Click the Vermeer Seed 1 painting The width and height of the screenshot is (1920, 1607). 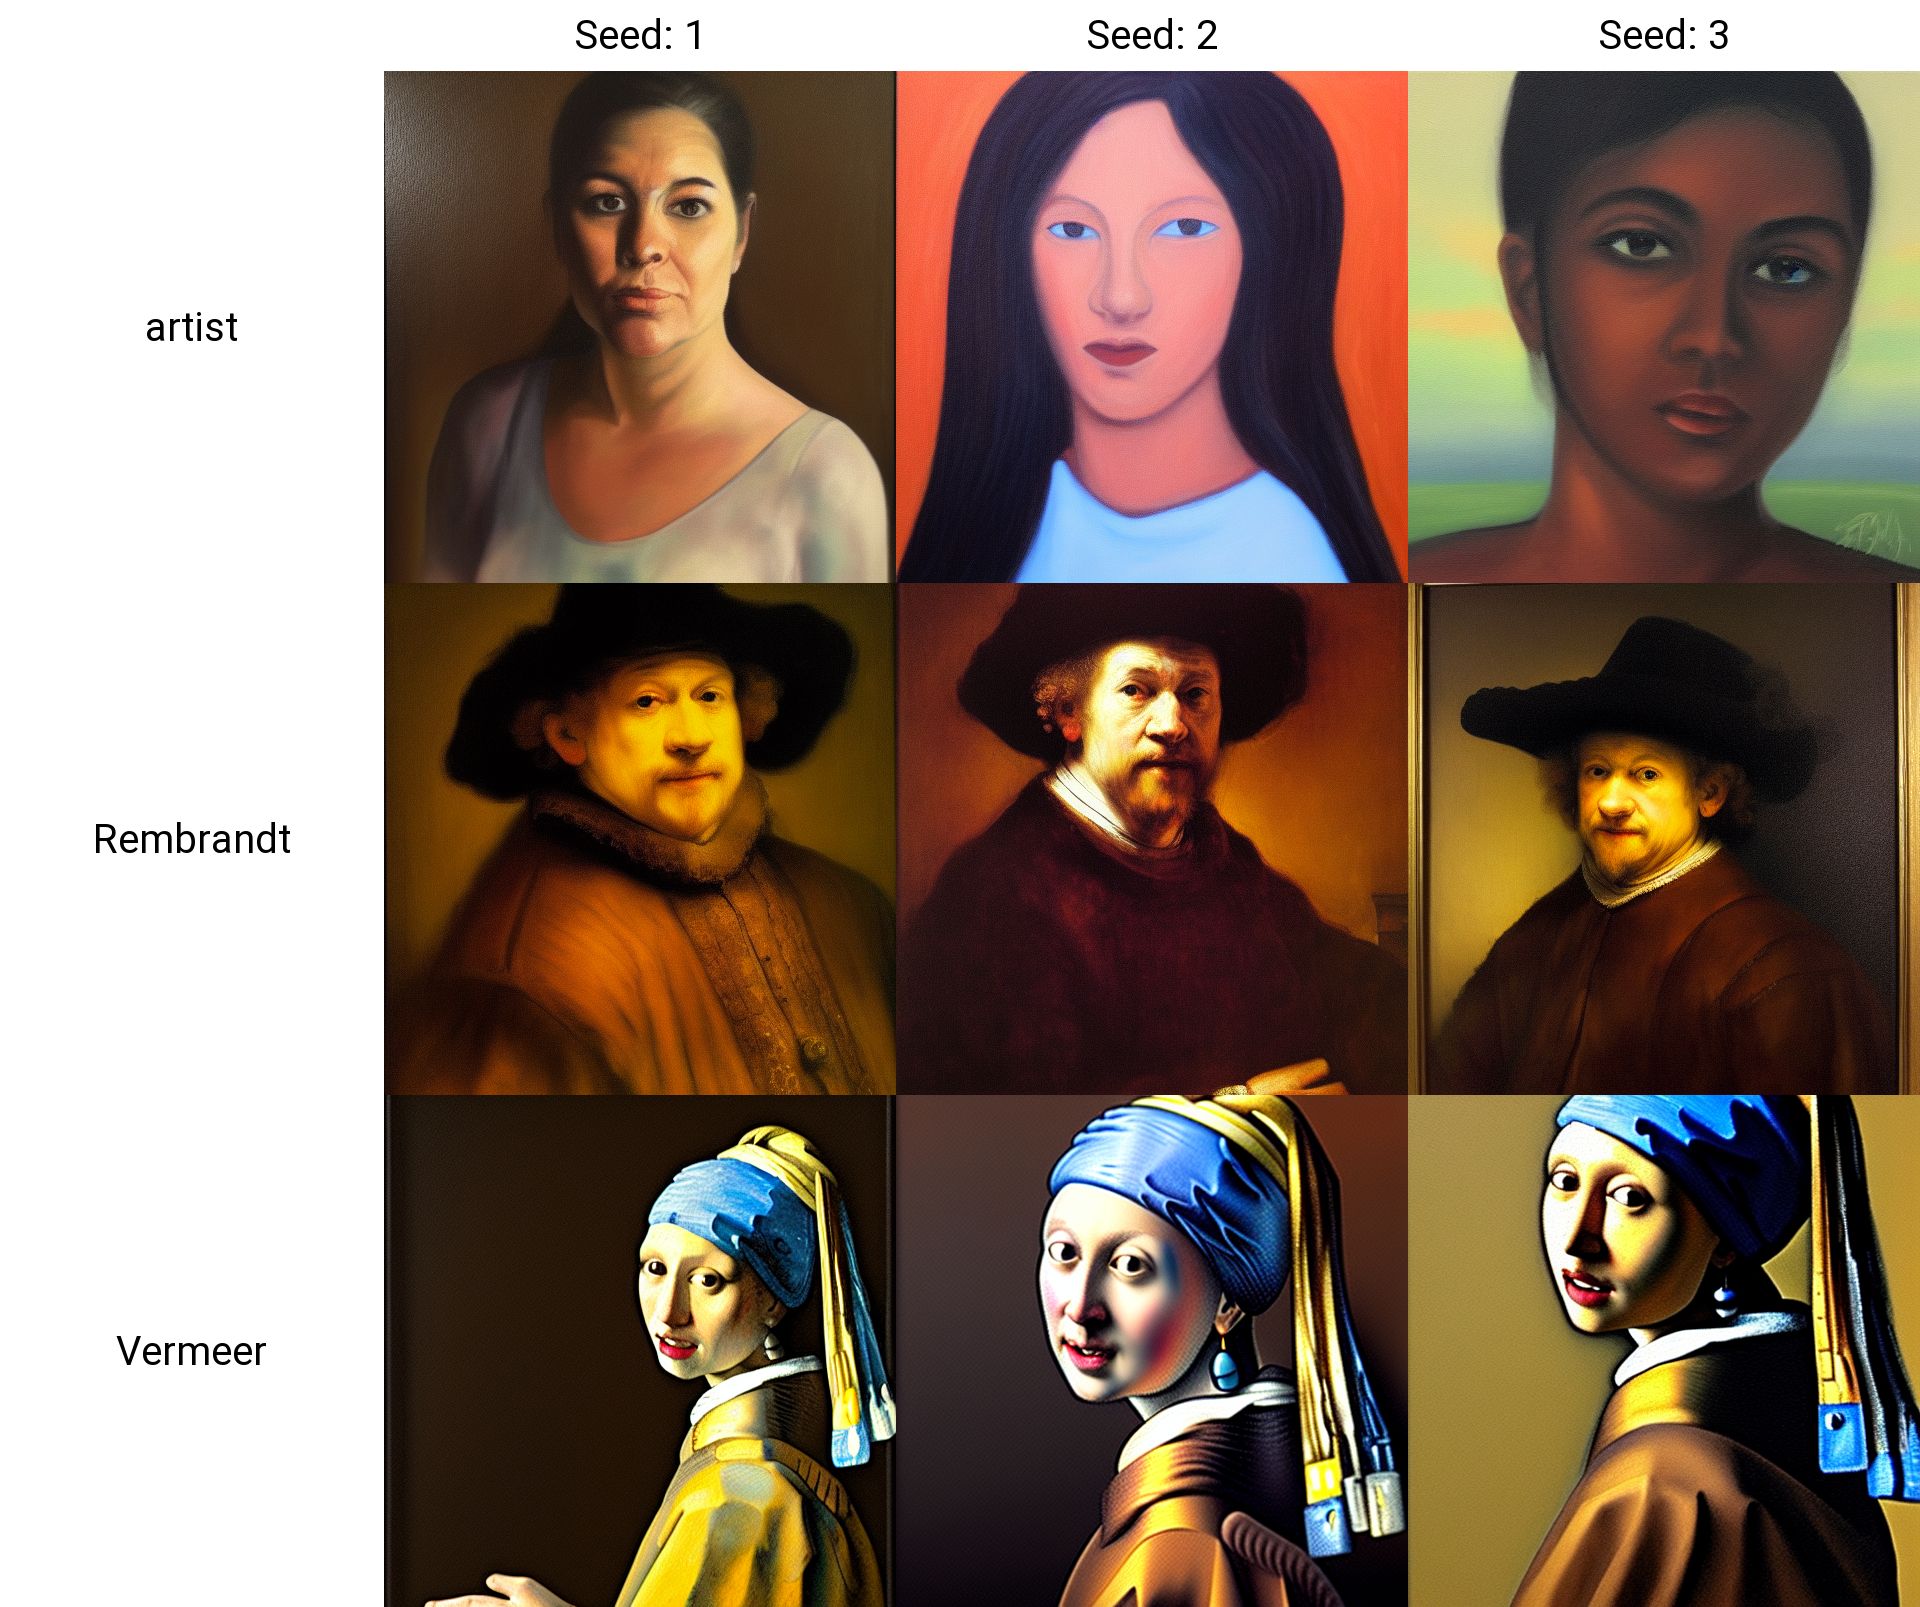click(640, 1350)
